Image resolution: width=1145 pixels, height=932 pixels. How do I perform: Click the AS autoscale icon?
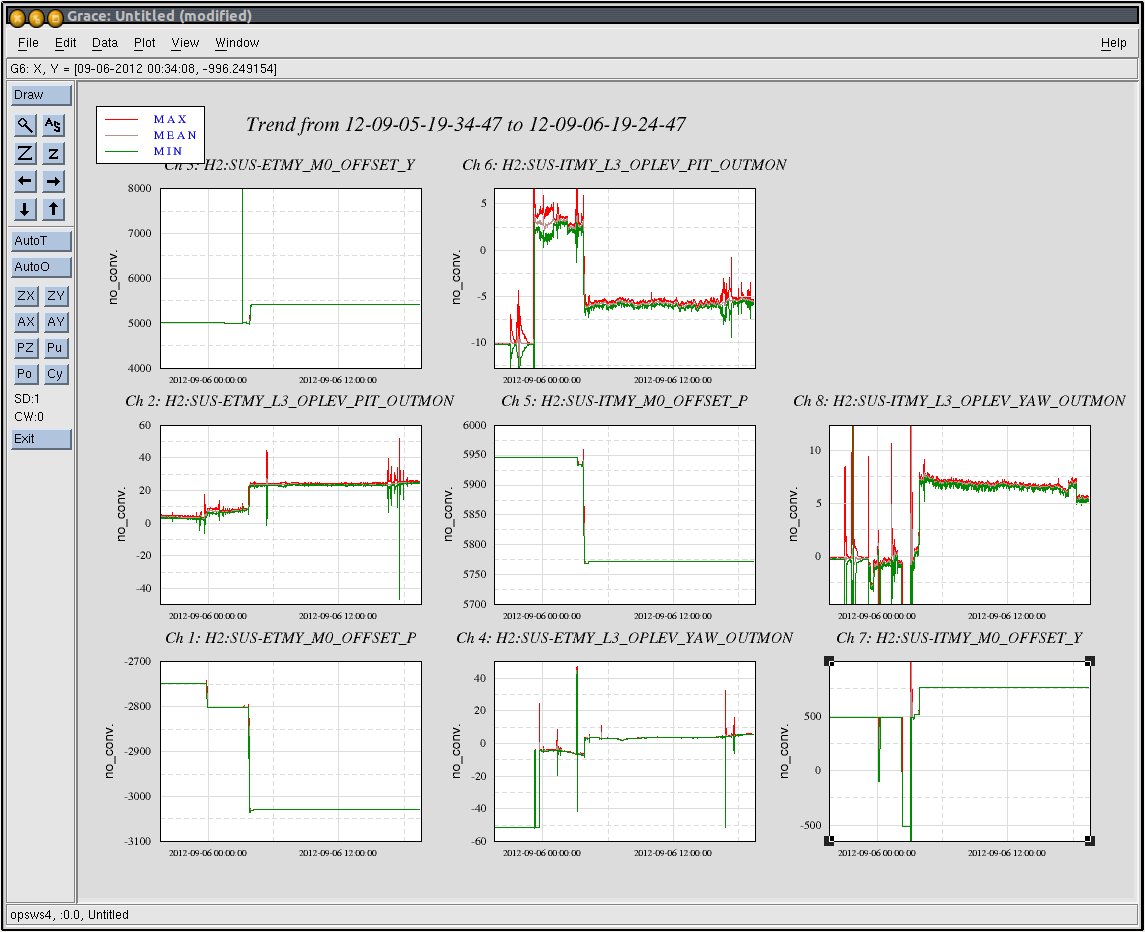53,126
